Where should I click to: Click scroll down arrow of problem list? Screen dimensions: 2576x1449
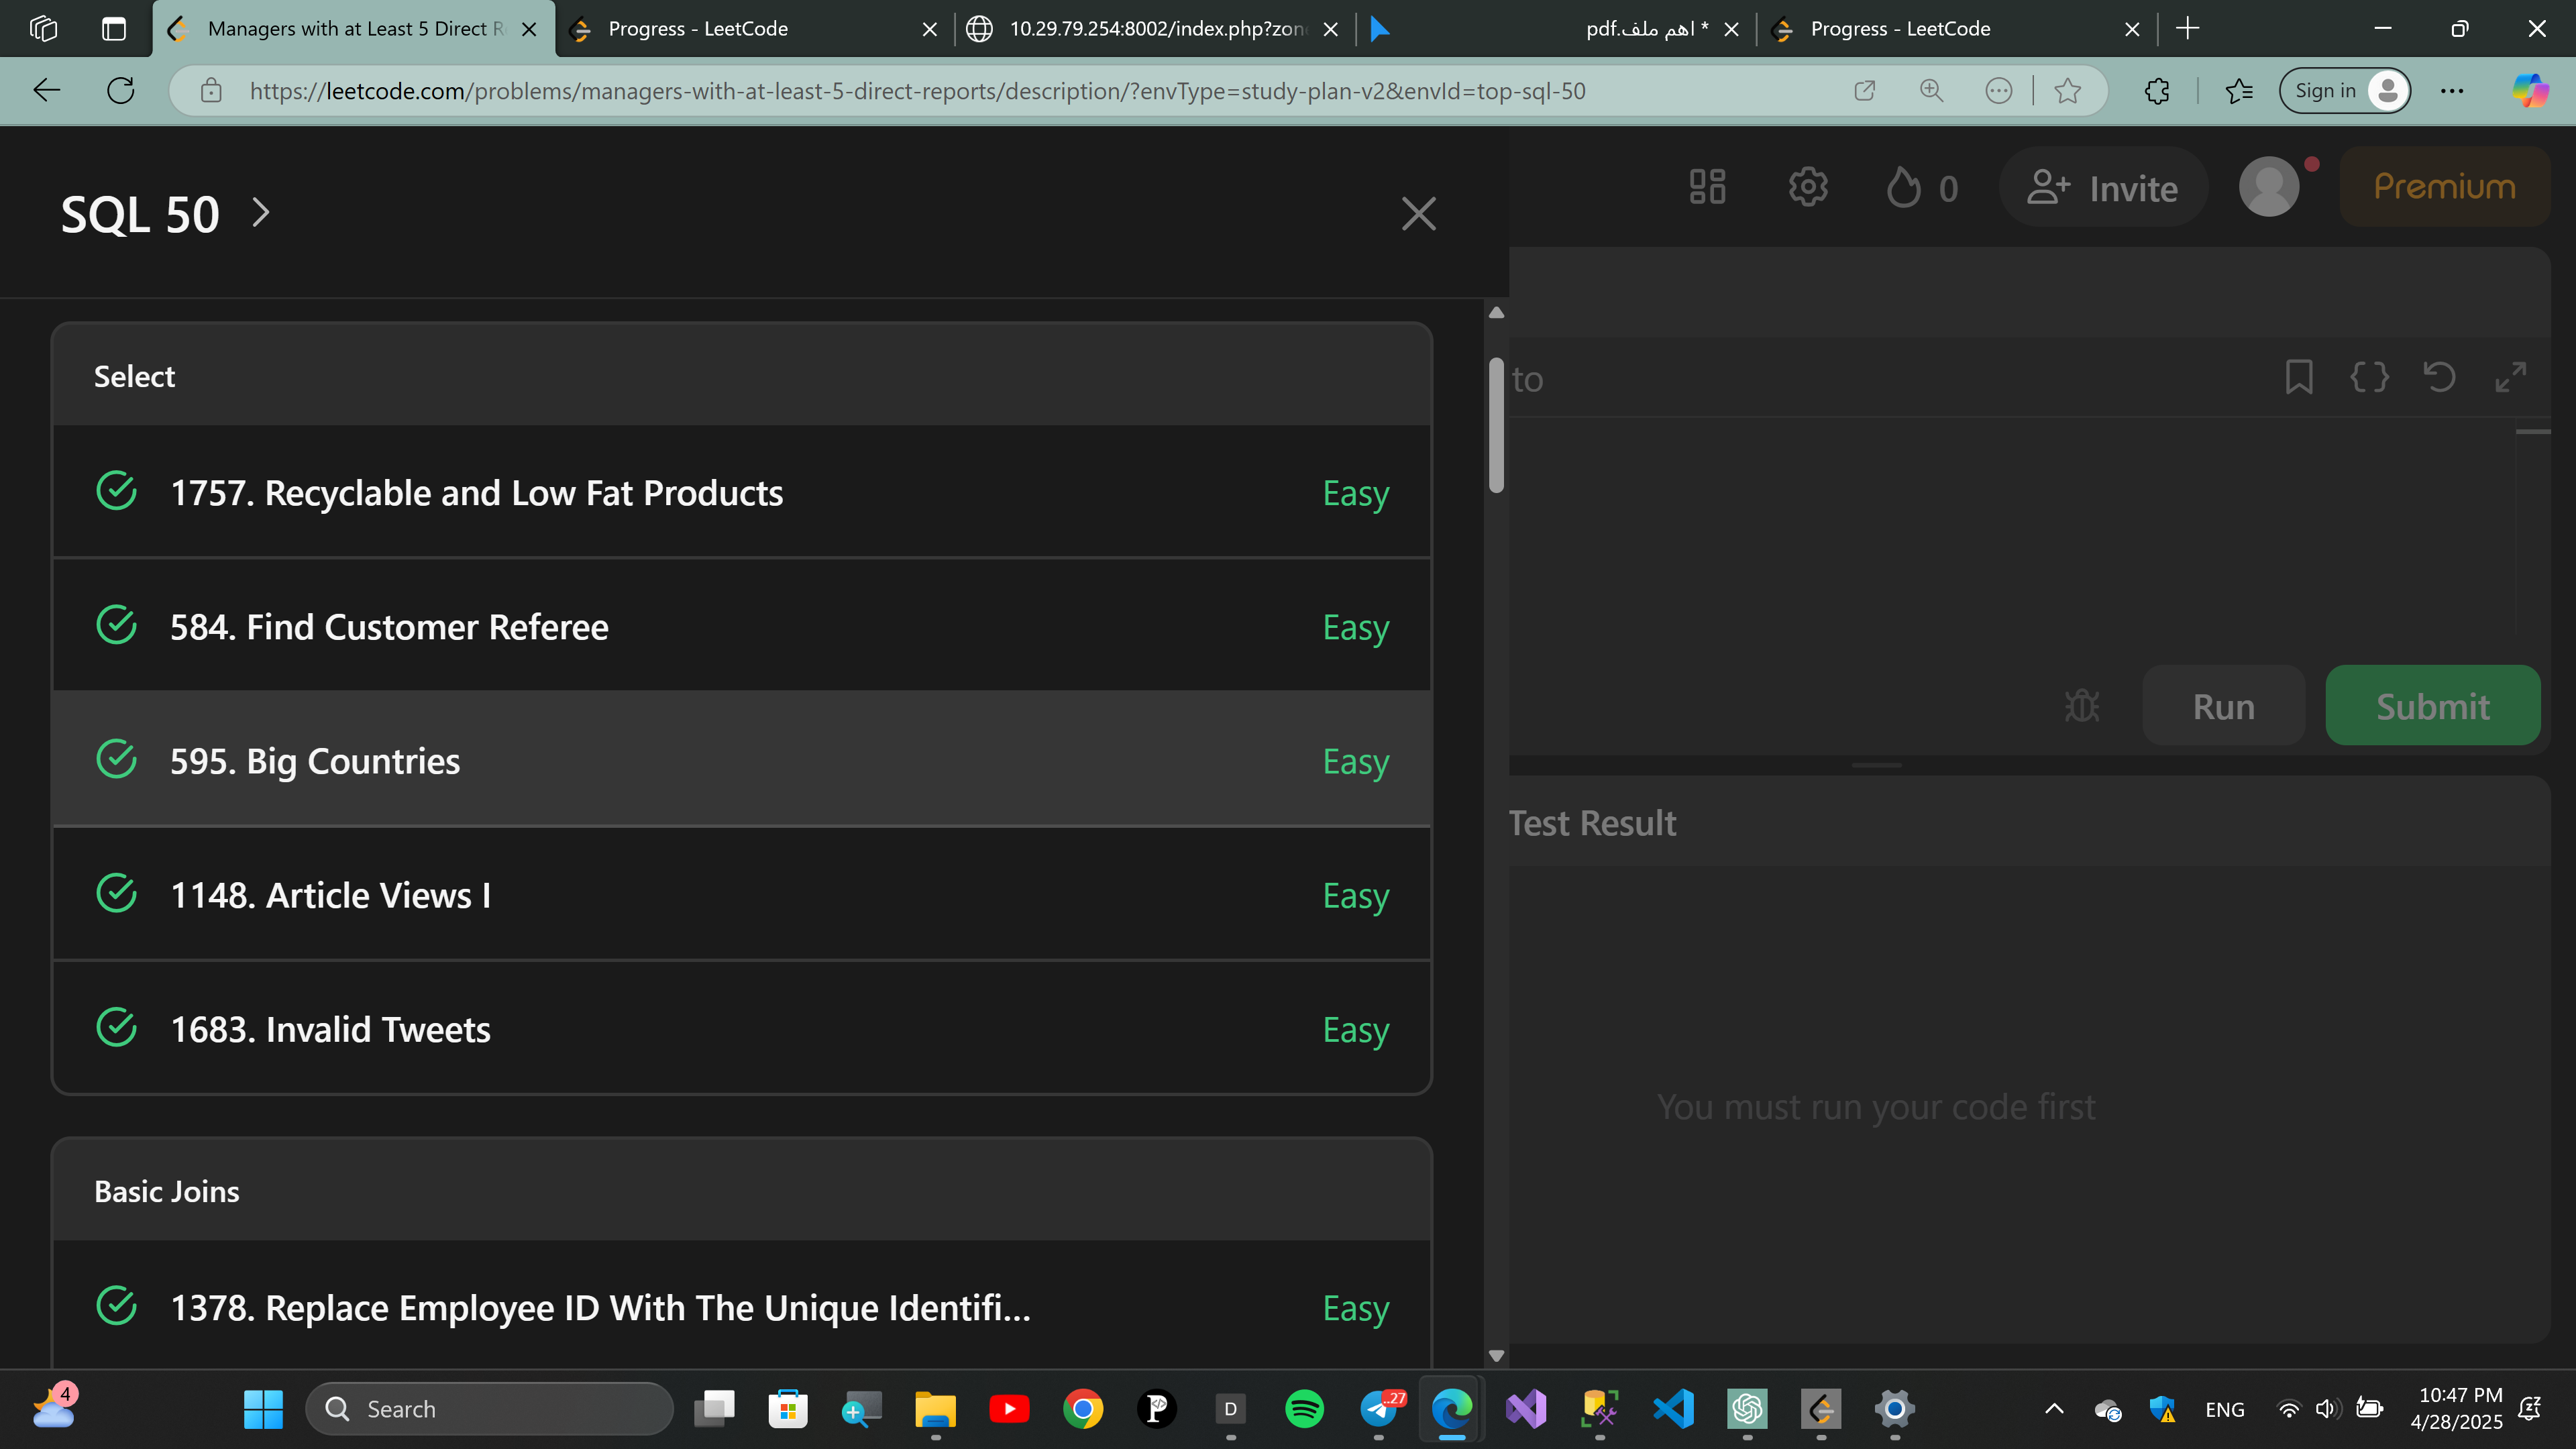pyautogui.click(x=1496, y=1356)
